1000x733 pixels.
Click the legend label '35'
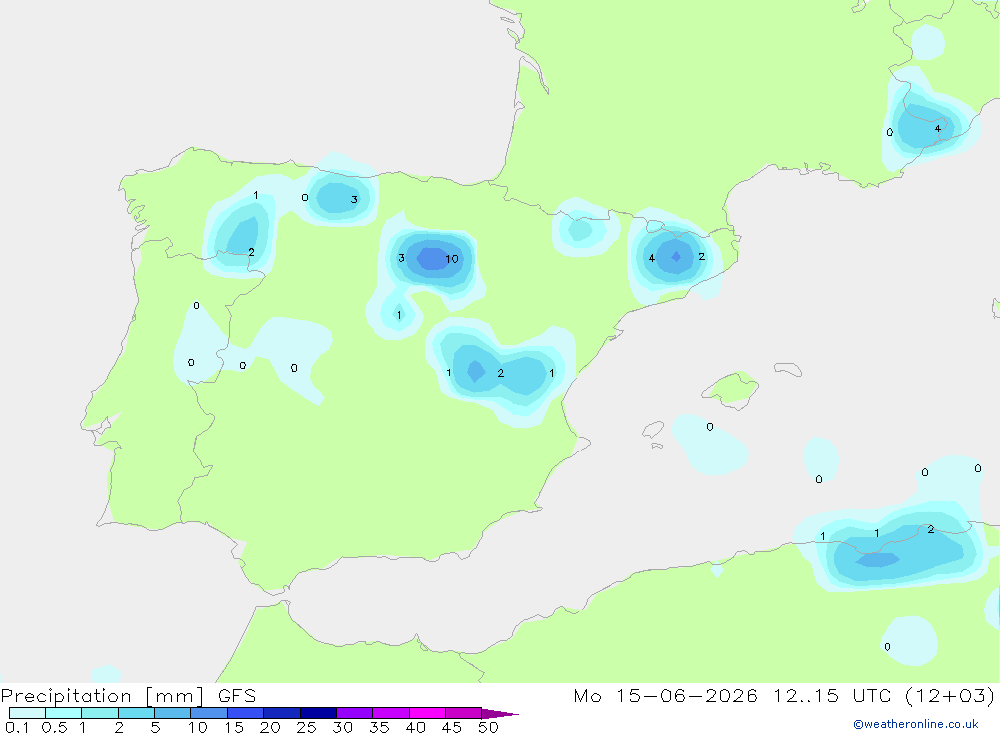tap(379, 727)
